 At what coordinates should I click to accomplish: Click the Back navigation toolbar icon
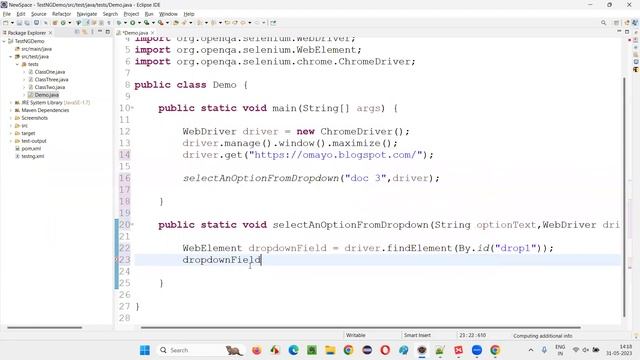point(243,23)
